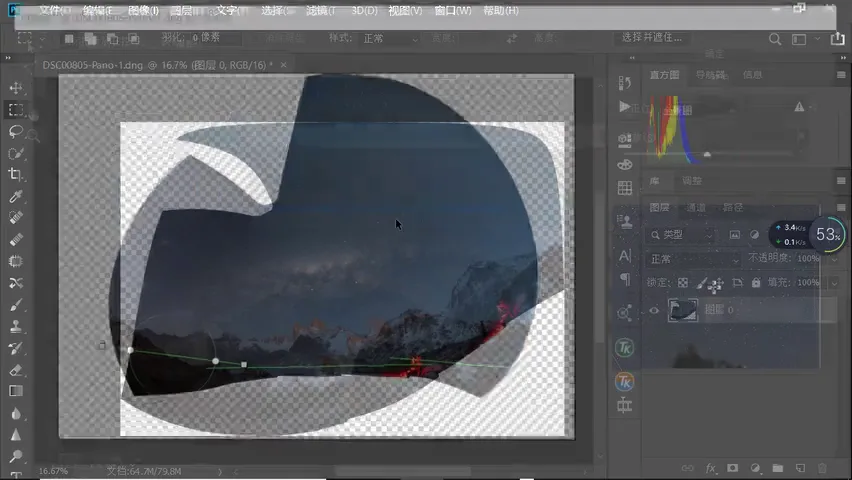852x480 pixels.
Task: Select the Sharpen tool in the toolbar
Action: tap(15, 435)
